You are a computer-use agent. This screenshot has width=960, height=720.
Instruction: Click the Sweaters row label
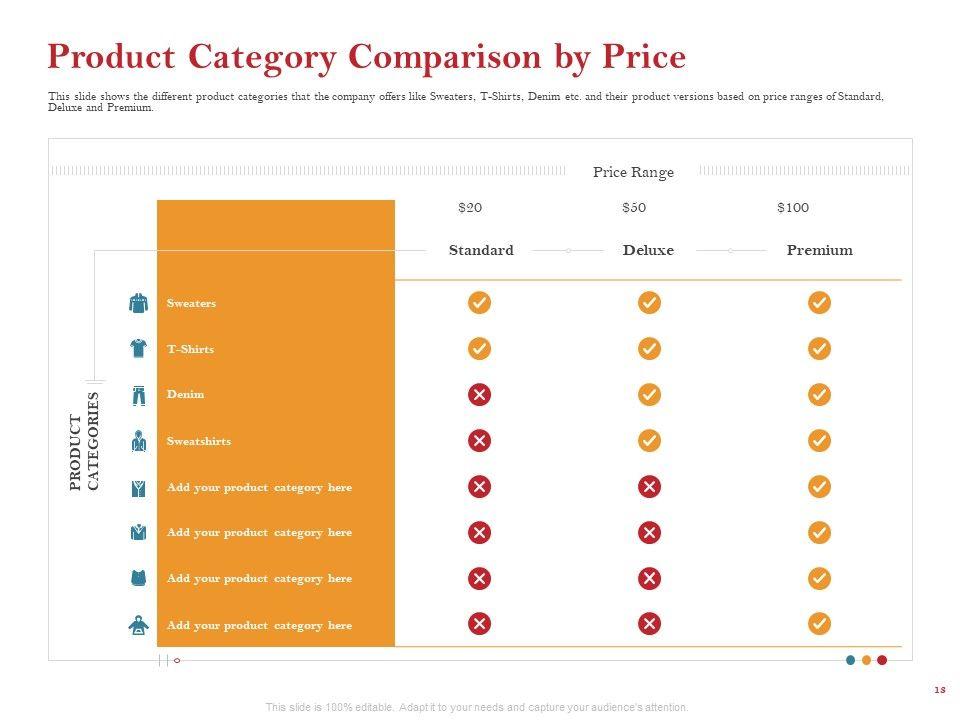click(x=191, y=303)
